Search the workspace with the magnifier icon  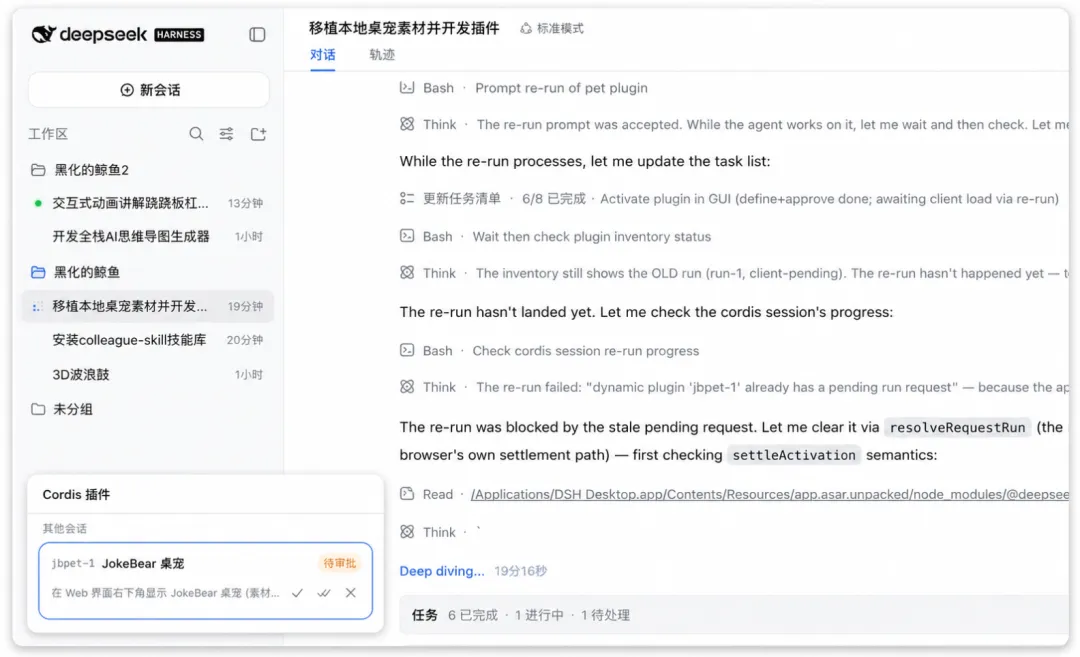click(196, 134)
